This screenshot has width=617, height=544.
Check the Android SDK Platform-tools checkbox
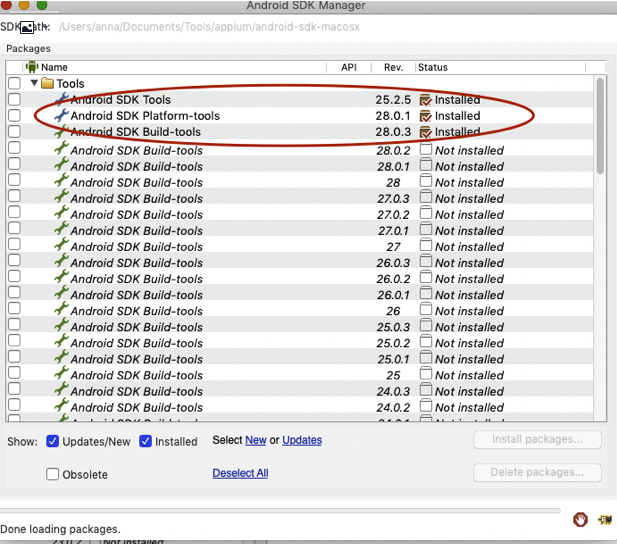click(14, 115)
